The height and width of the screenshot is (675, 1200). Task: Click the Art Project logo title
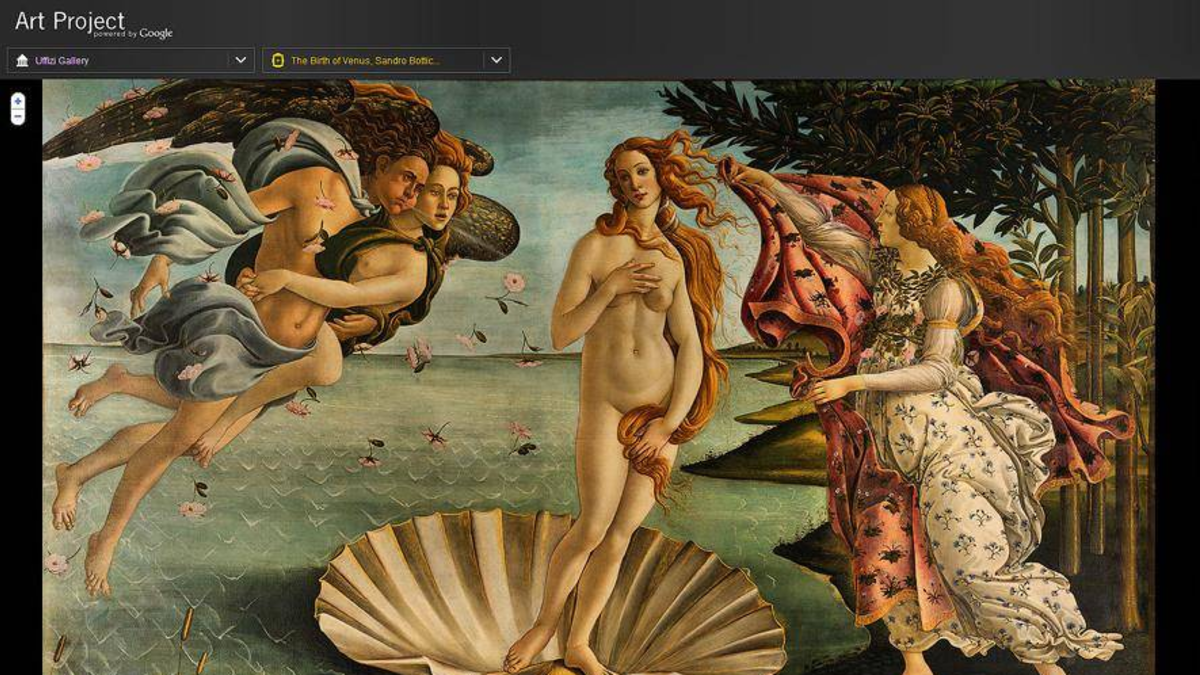coord(70,20)
